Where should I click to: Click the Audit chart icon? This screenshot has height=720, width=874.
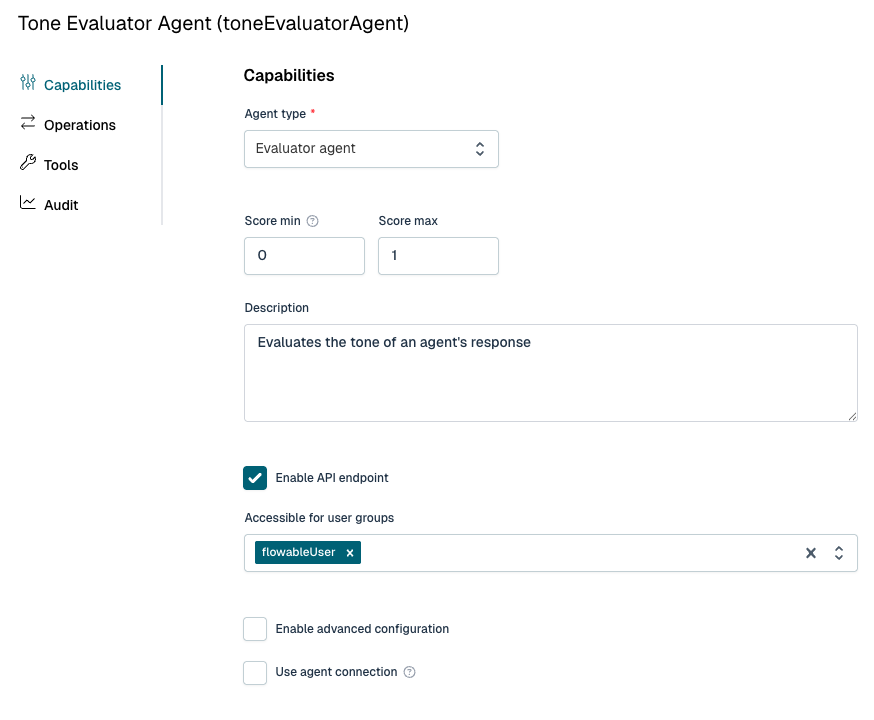[28, 203]
